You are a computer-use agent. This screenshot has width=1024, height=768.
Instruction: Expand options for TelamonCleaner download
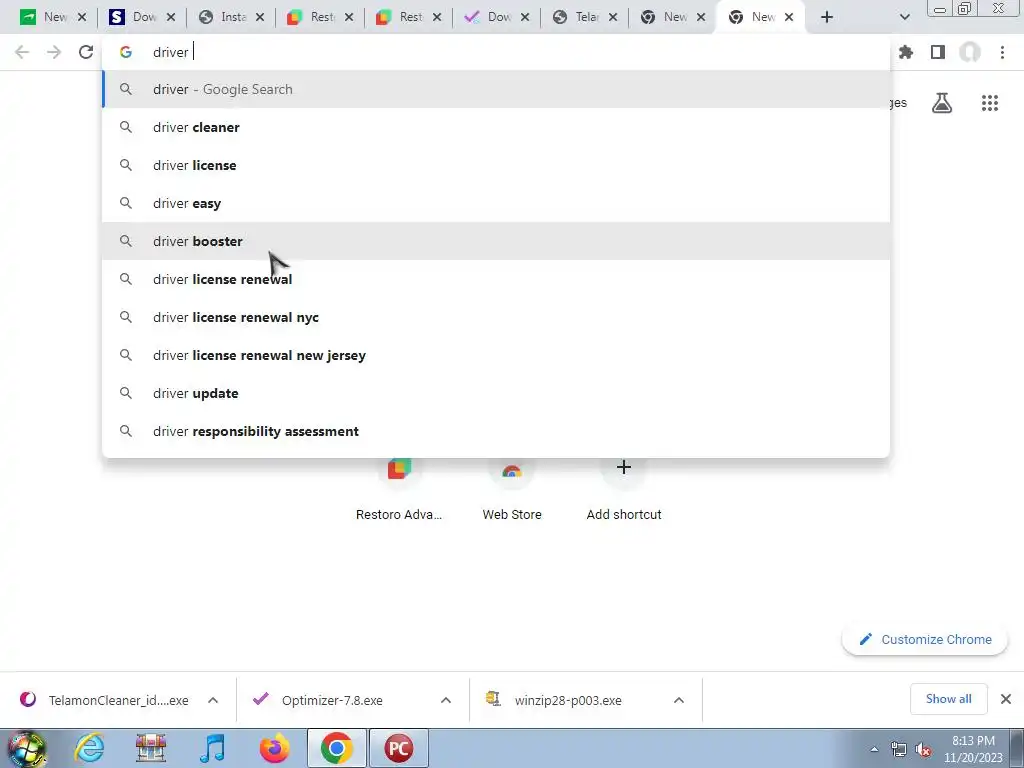tap(213, 700)
